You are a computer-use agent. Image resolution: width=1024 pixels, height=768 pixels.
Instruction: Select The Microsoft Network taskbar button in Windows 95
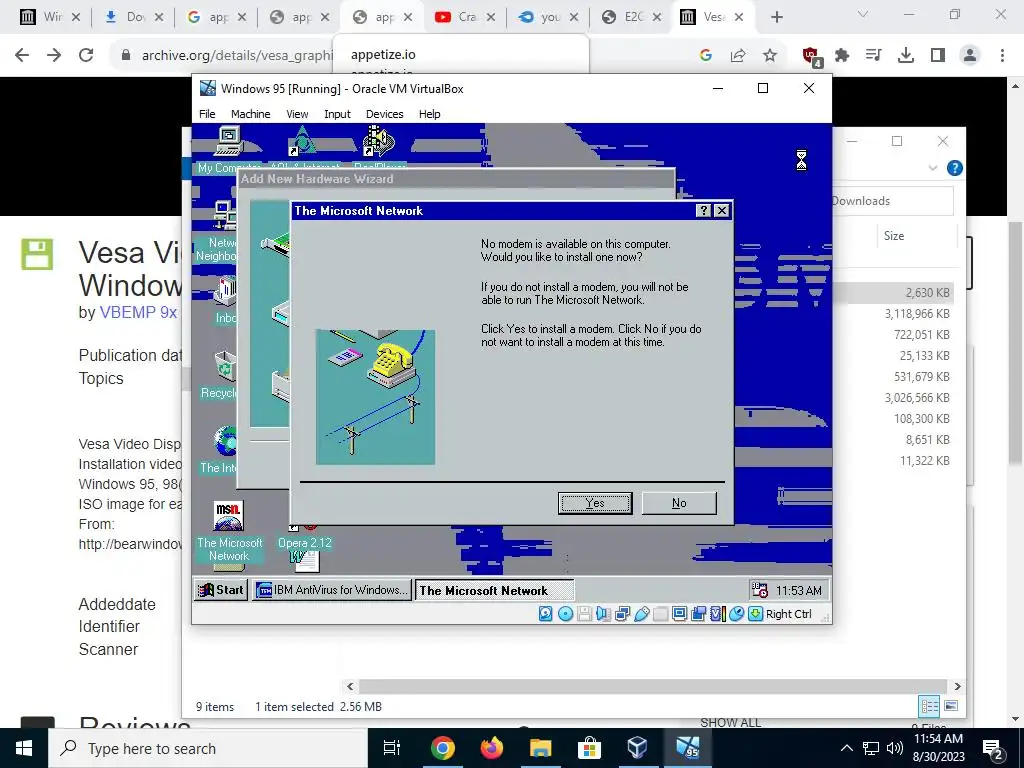[x=494, y=590]
